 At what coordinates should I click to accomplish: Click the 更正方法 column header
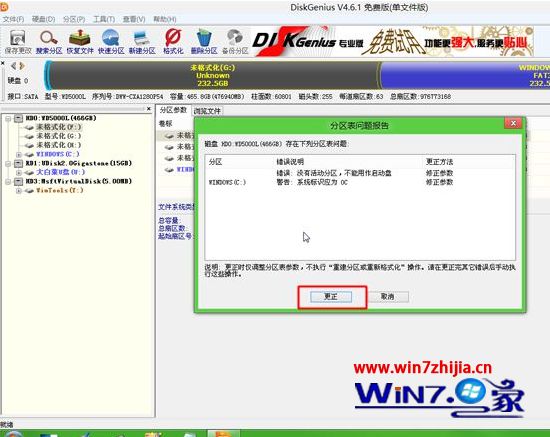pyautogui.click(x=439, y=162)
